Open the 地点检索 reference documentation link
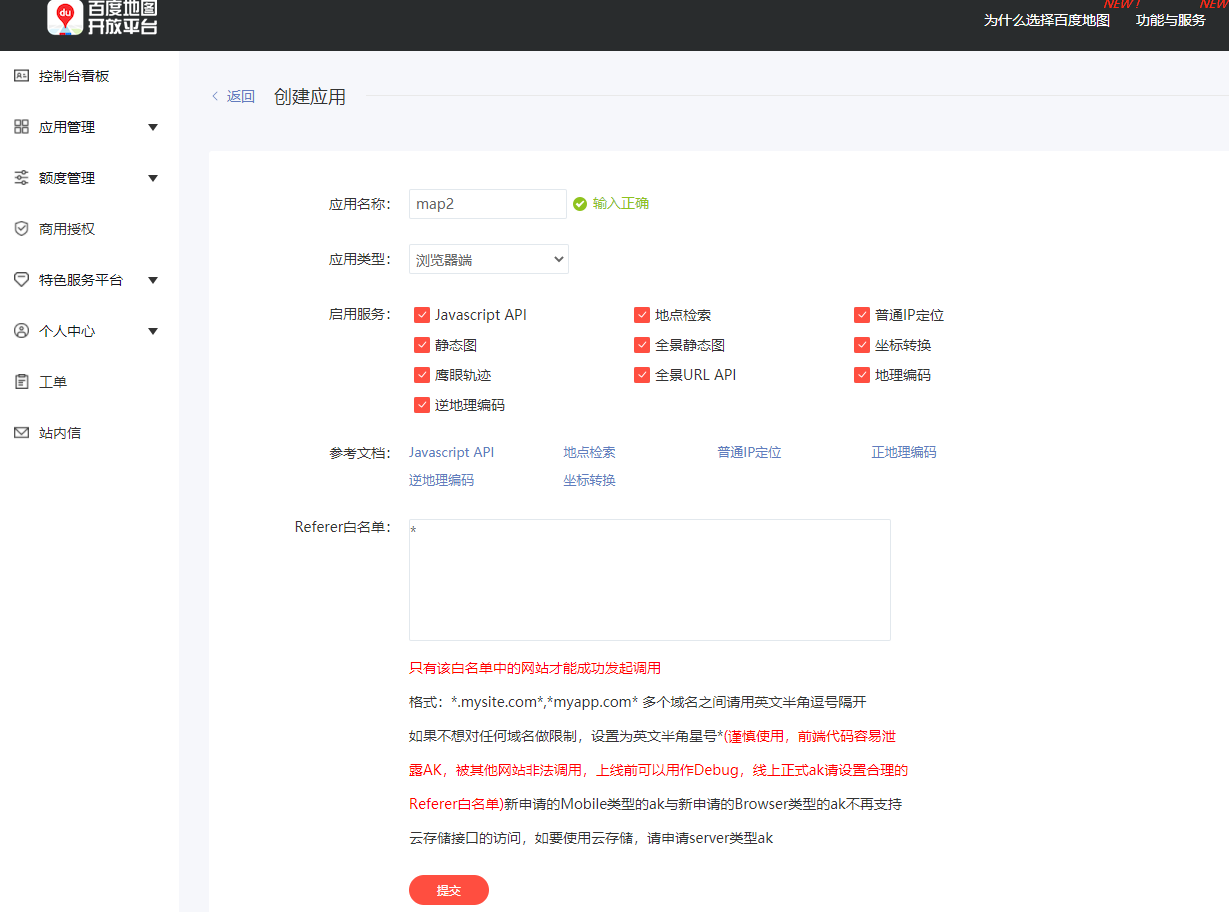The width and height of the screenshot is (1229, 912). click(x=589, y=451)
